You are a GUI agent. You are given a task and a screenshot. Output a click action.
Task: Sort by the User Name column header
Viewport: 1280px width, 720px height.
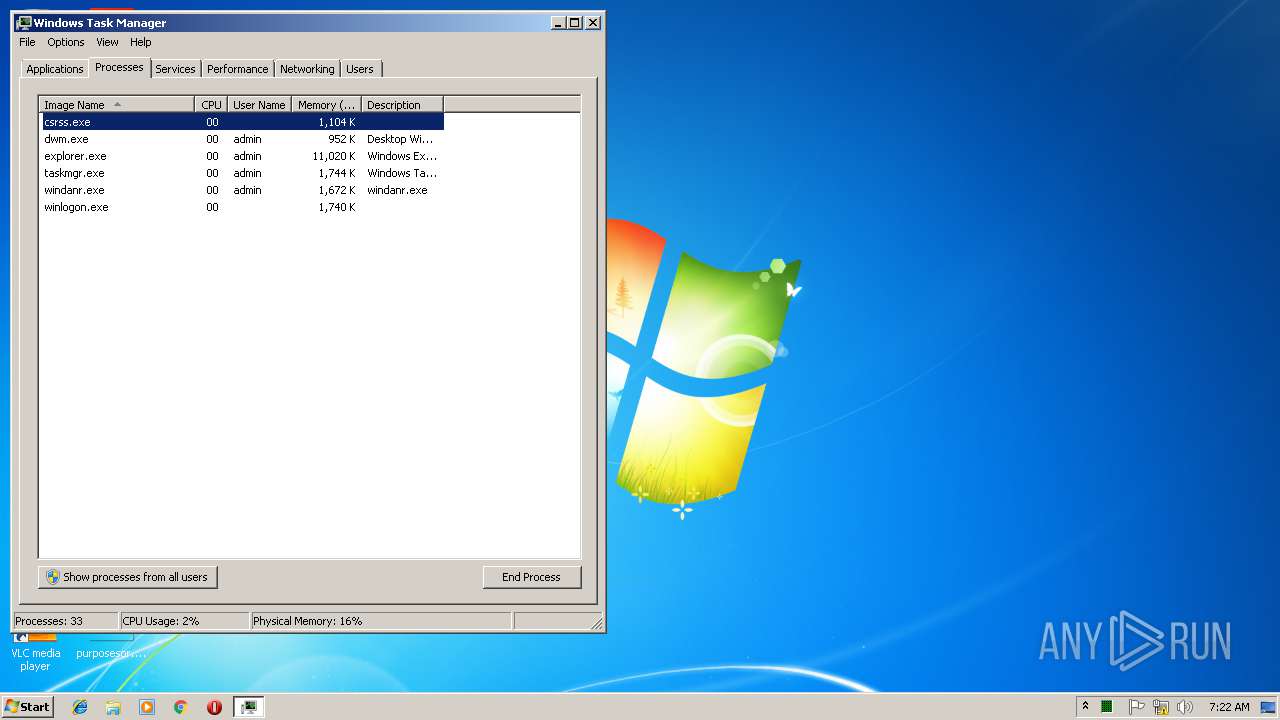259,104
